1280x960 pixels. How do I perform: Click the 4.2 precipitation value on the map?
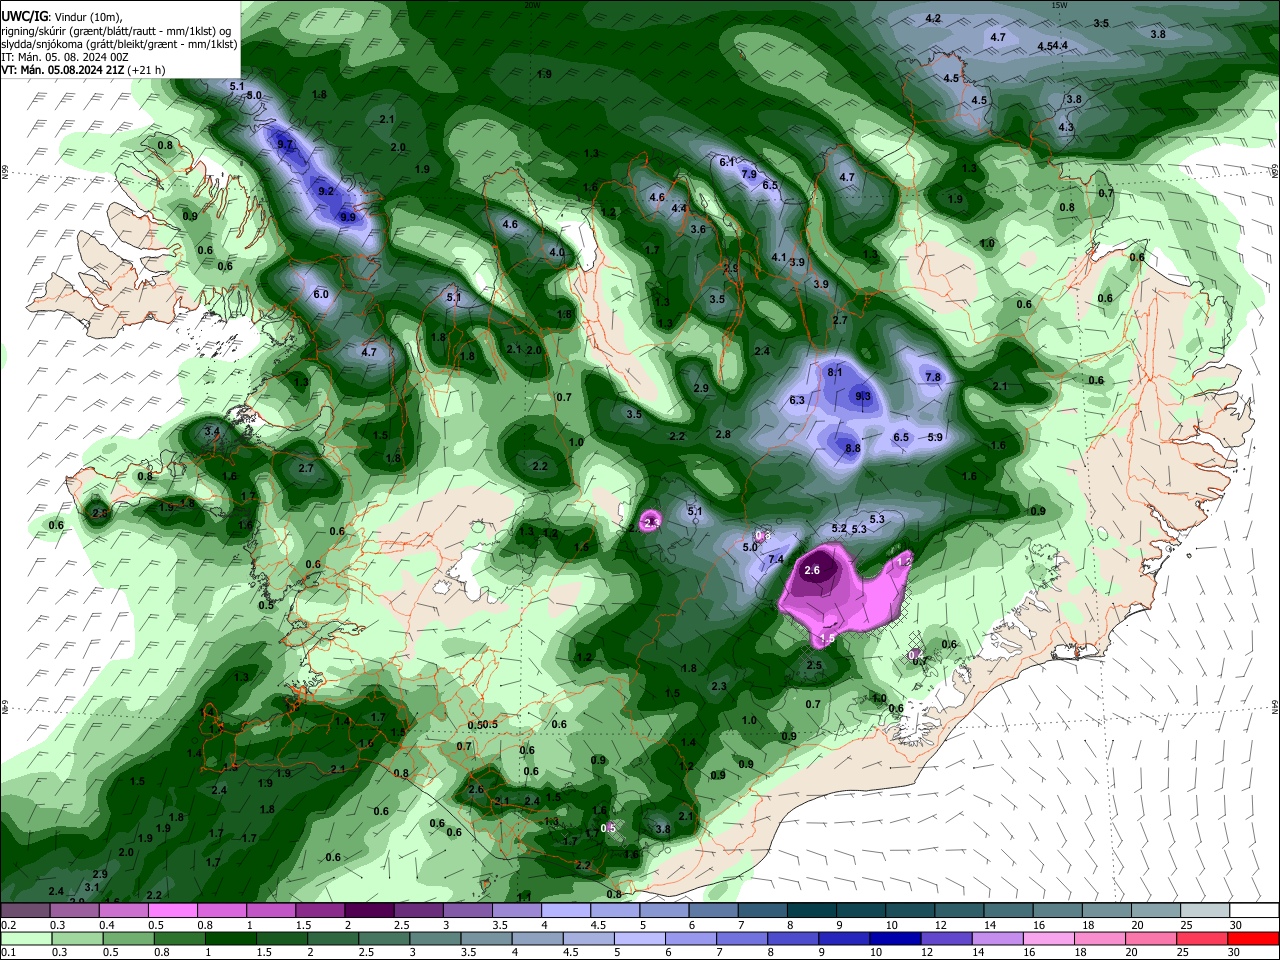(933, 19)
